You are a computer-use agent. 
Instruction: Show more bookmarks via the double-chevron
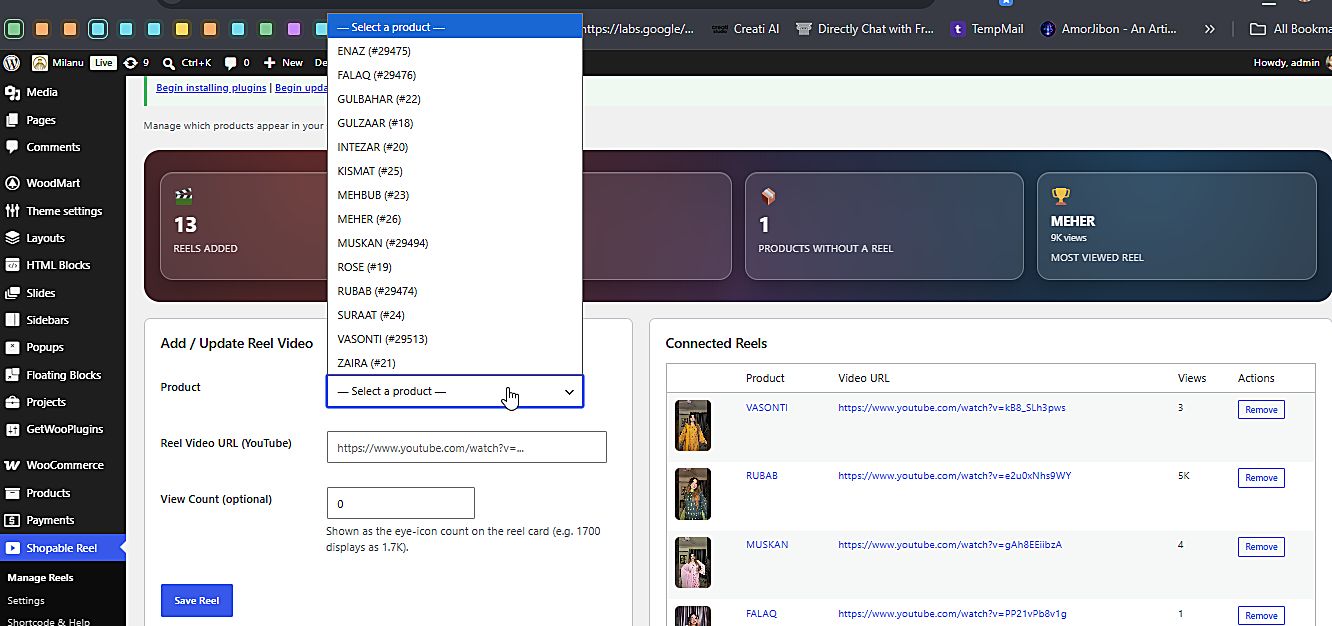point(1210,29)
